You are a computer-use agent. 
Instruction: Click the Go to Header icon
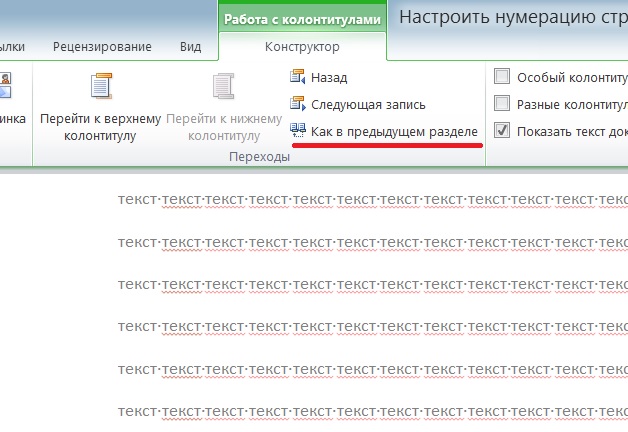(x=101, y=86)
